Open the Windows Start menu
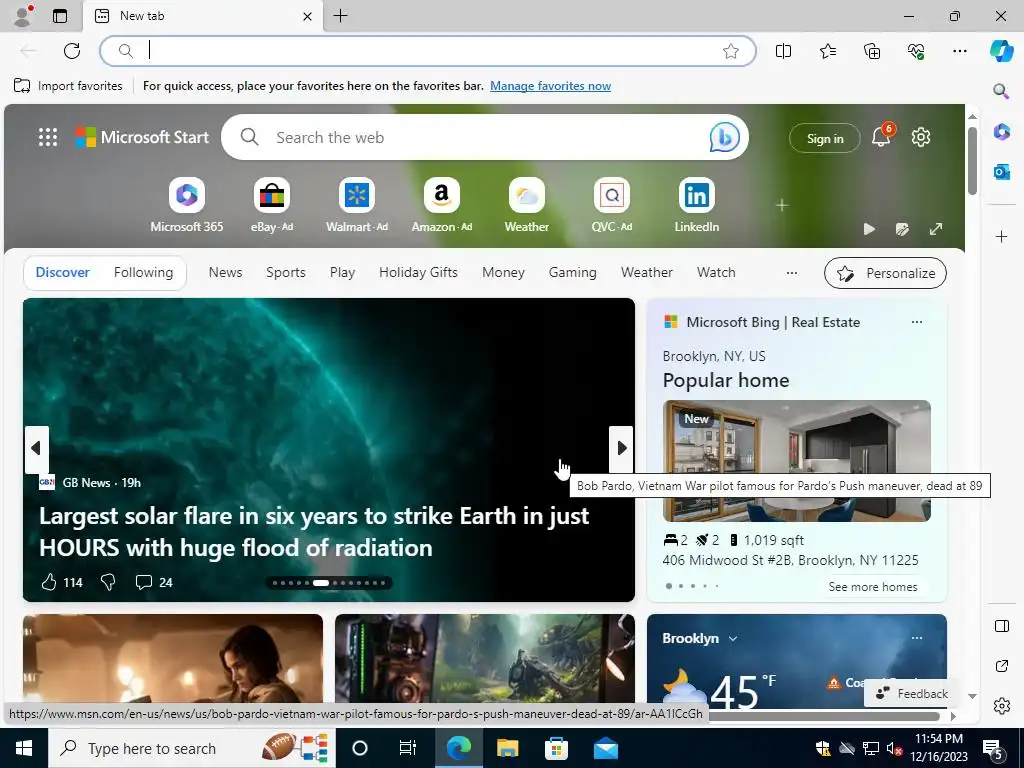 tap(24, 748)
